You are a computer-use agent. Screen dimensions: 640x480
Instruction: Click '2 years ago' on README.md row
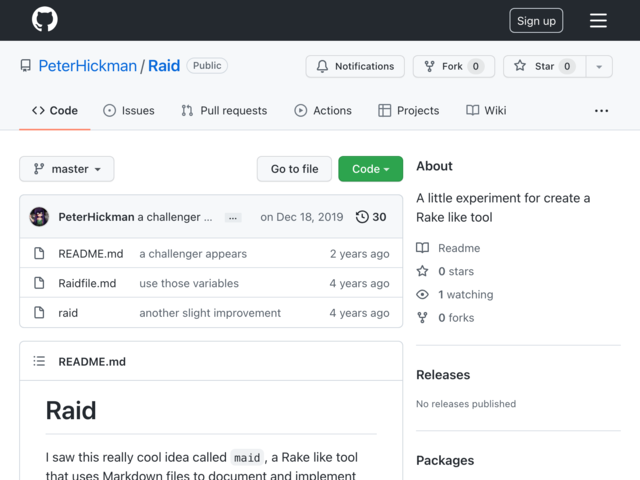360,254
